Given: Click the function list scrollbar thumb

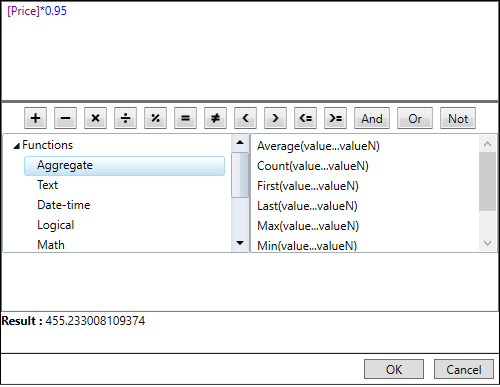Looking at the screenshot, I should (x=487, y=182).
